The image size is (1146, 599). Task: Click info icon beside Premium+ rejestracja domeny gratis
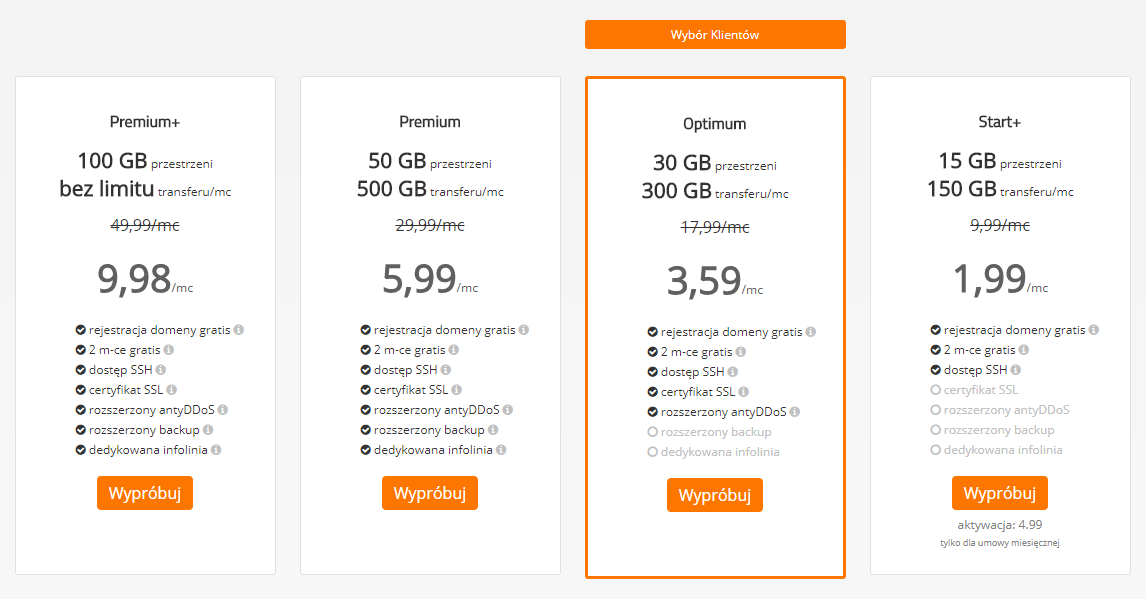coord(239,330)
